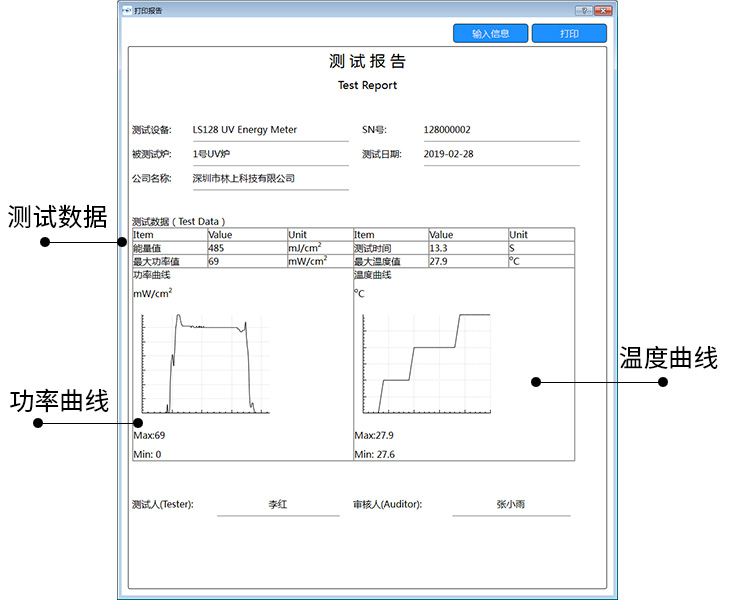Click the 审核人(Auditor) label

[387, 504]
